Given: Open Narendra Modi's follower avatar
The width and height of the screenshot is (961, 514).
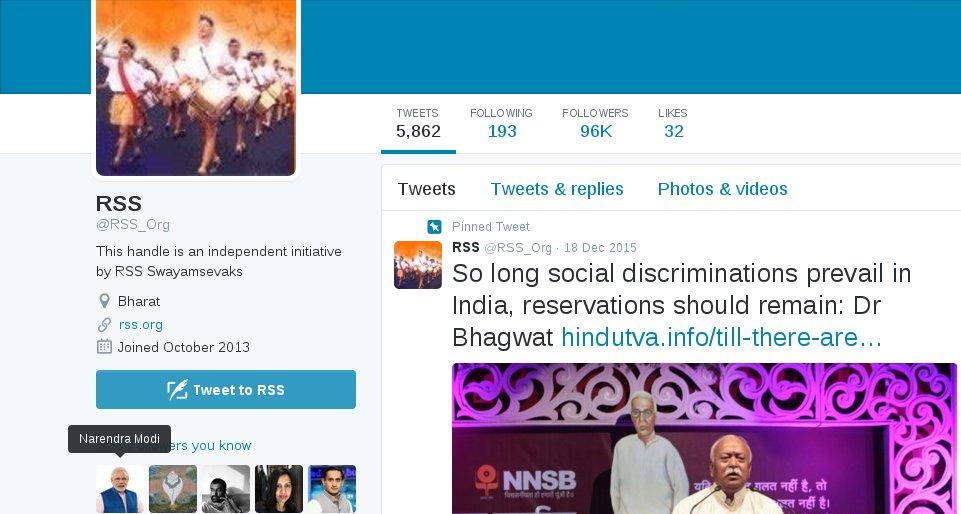Looking at the screenshot, I should pyautogui.click(x=120, y=489).
